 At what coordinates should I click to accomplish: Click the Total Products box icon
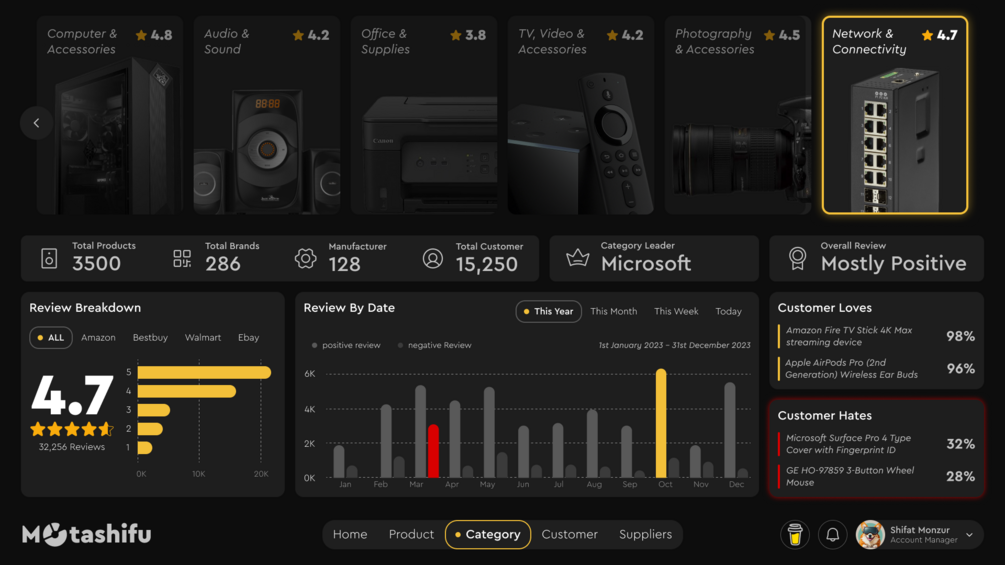(49, 258)
